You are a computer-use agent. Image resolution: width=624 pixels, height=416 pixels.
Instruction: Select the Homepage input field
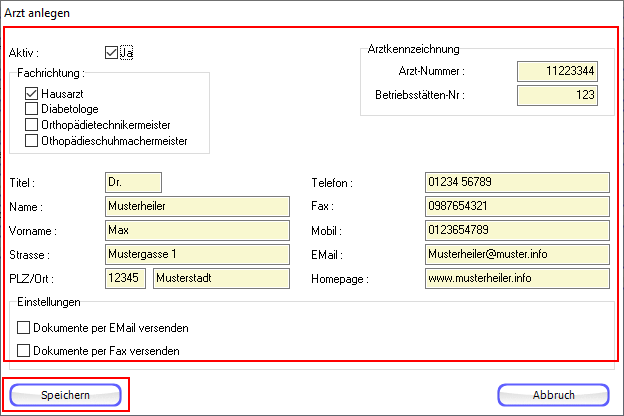[516, 278]
